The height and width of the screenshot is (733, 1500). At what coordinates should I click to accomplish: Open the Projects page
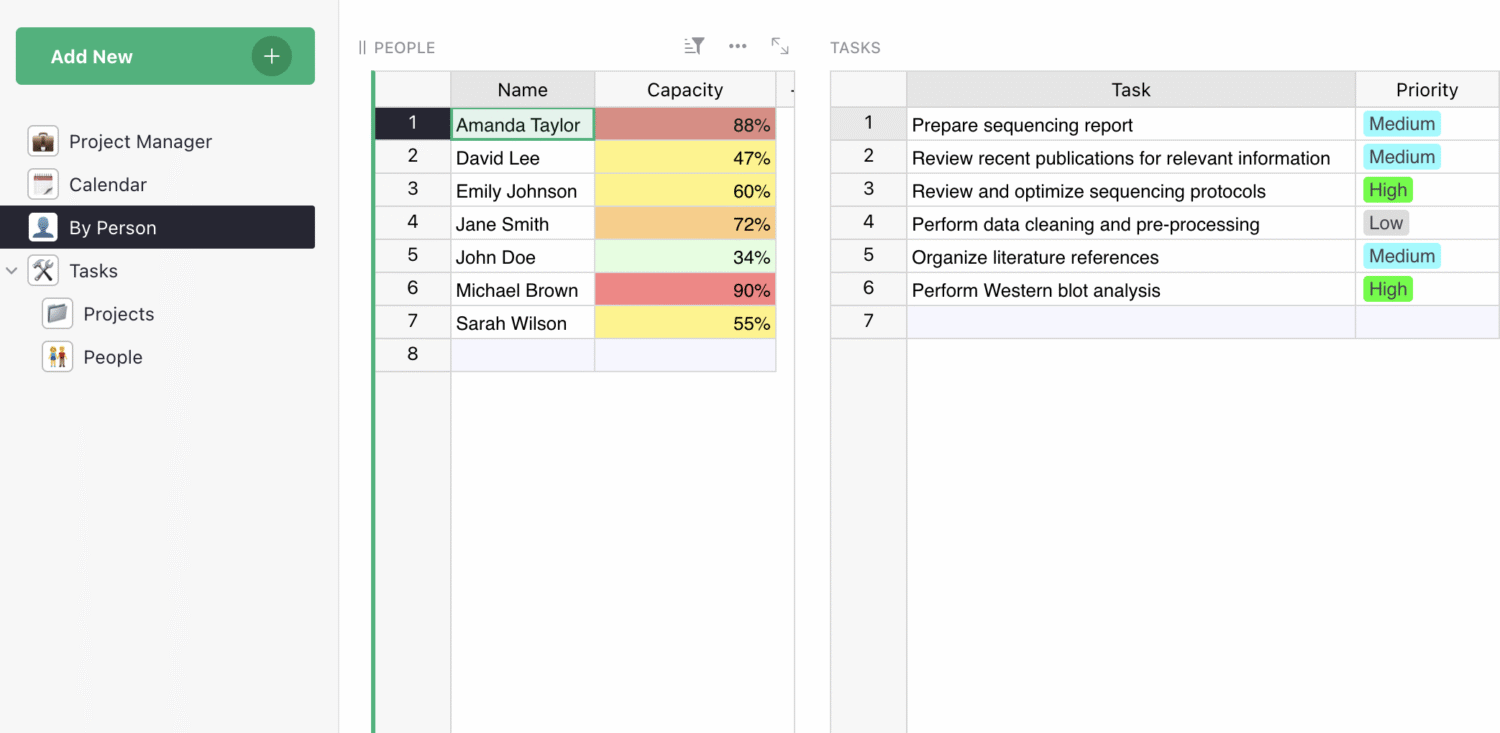118,314
